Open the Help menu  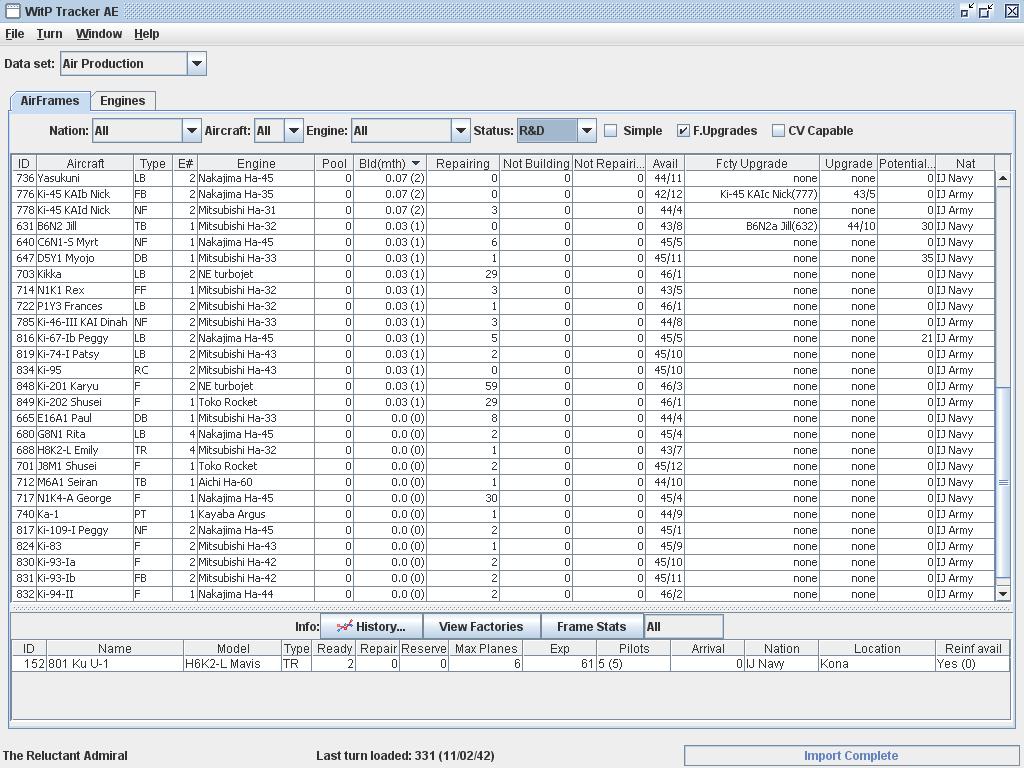[x=146, y=34]
